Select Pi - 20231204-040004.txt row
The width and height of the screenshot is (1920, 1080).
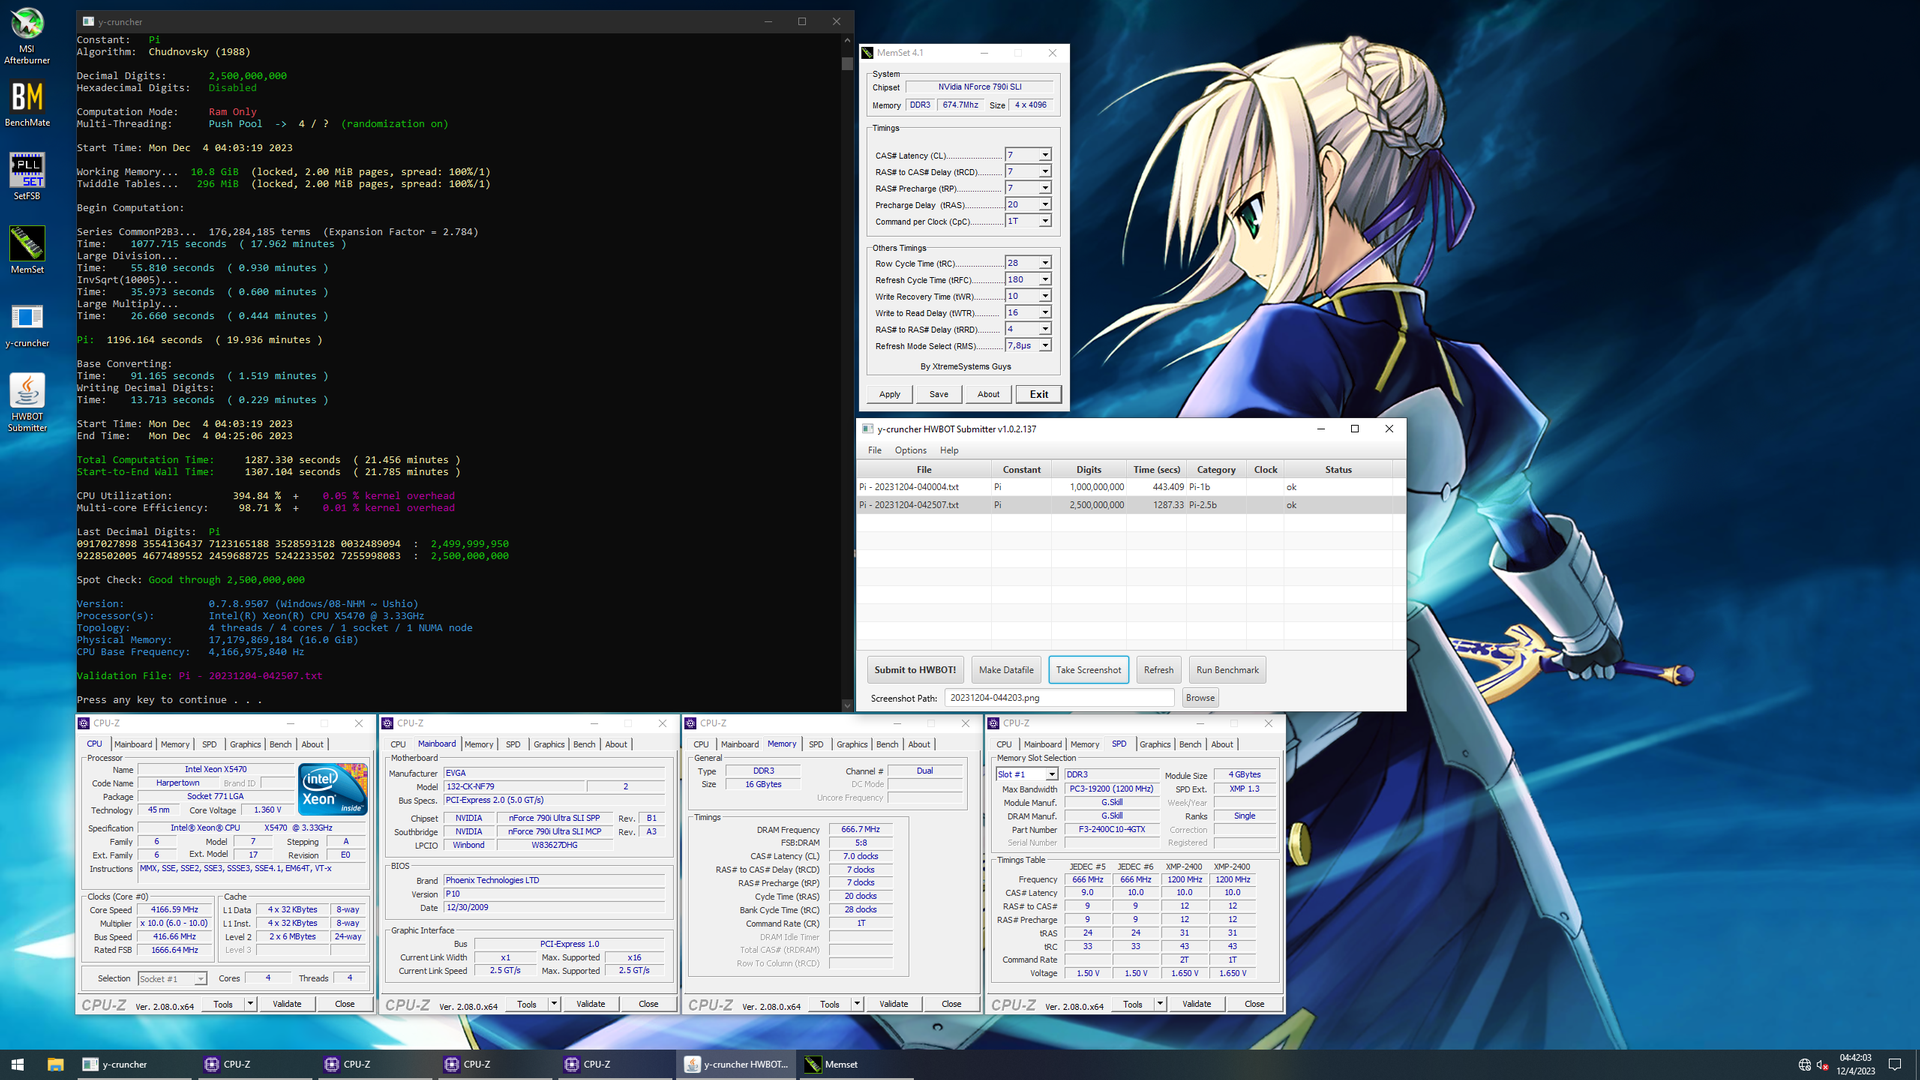point(1125,487)
